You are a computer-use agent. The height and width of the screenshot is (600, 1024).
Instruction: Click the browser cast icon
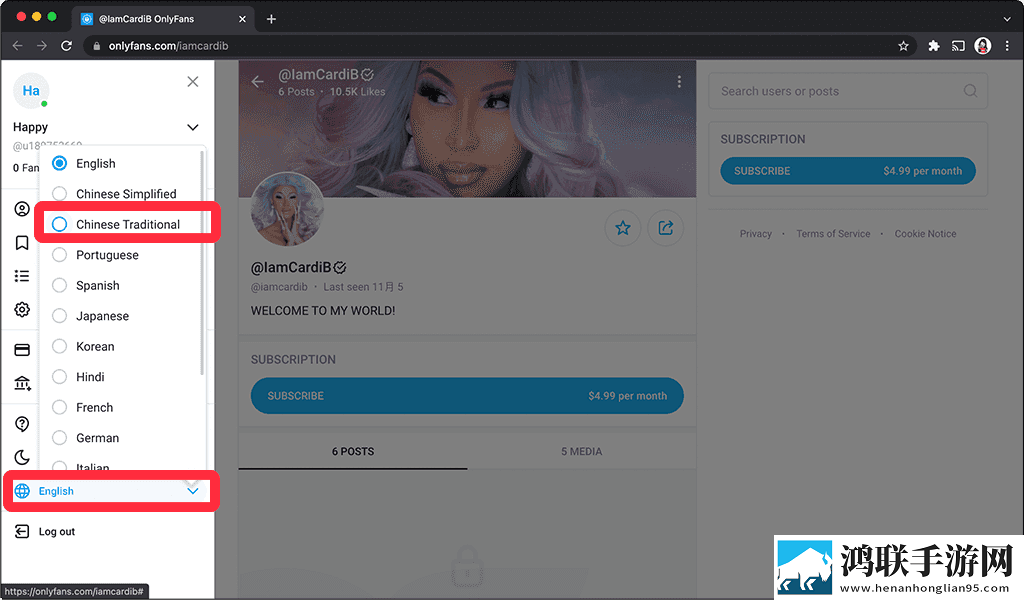[958, 46]
